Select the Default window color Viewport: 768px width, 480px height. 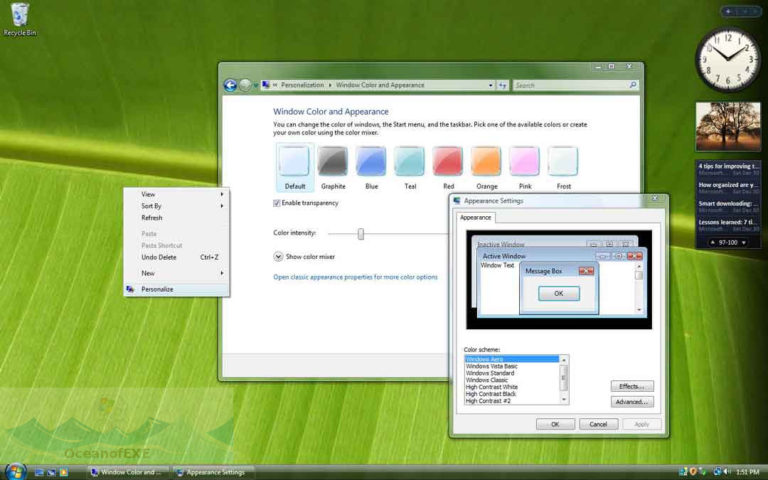click(x=295, y=168)
